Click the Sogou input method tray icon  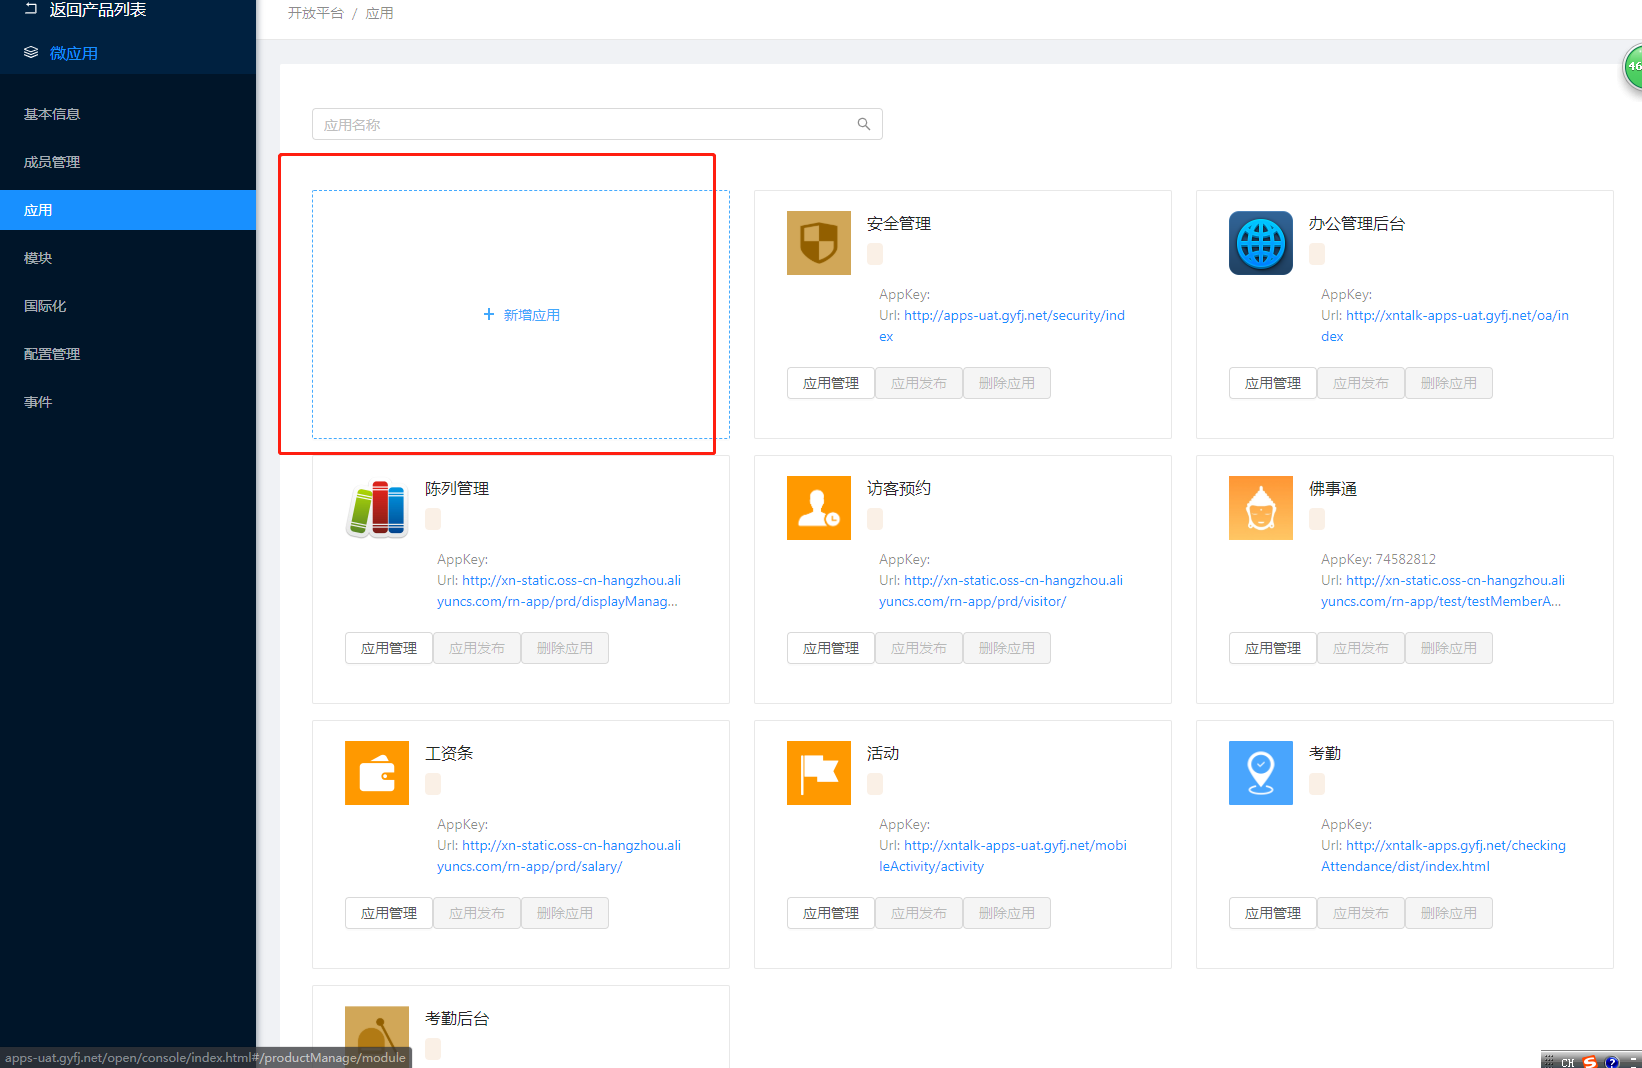tap(1590, 1061)
